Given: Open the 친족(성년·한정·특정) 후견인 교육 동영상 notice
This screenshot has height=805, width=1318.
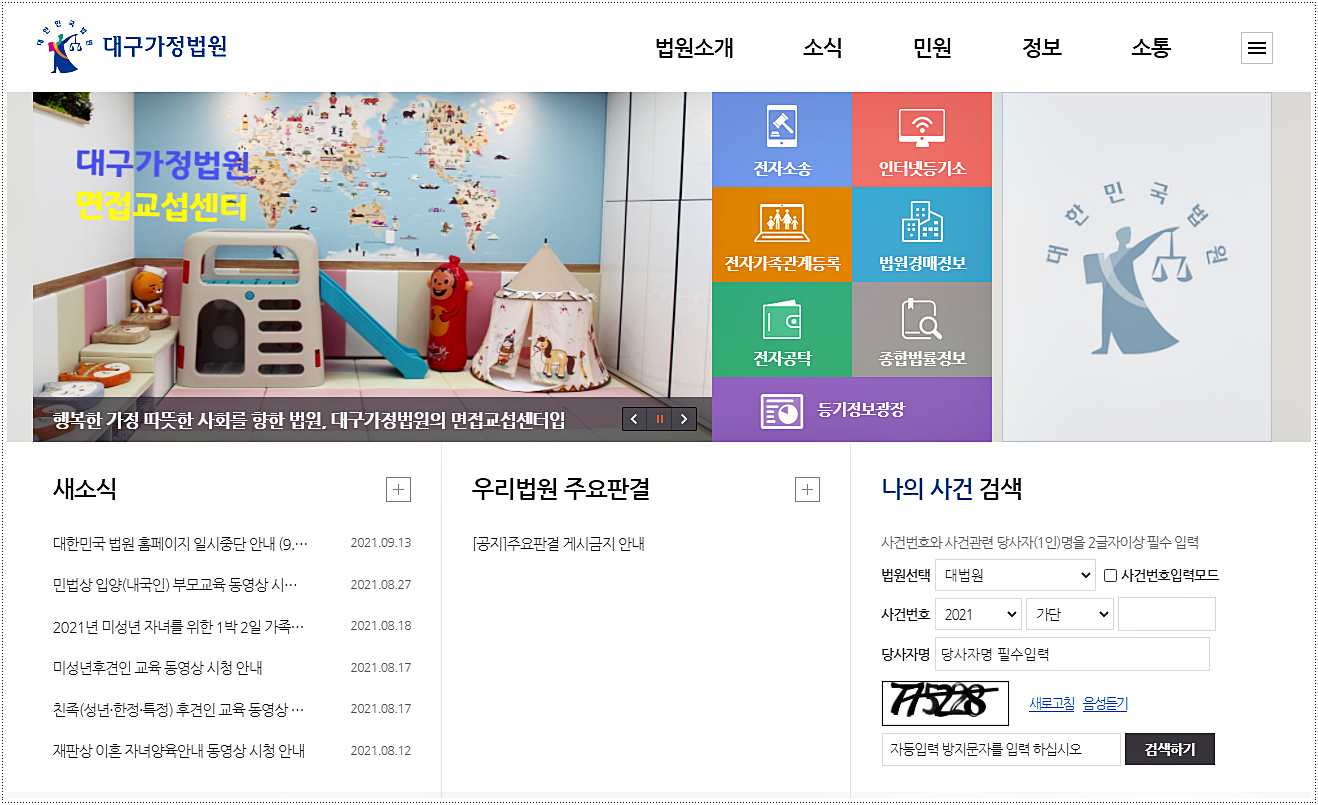Looking at the screenshot, I should click(x=179, y=710).
